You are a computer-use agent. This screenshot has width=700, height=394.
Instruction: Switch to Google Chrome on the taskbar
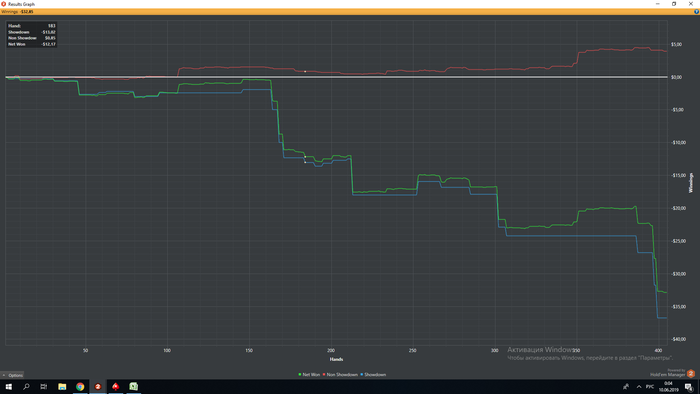coord(80,387)
